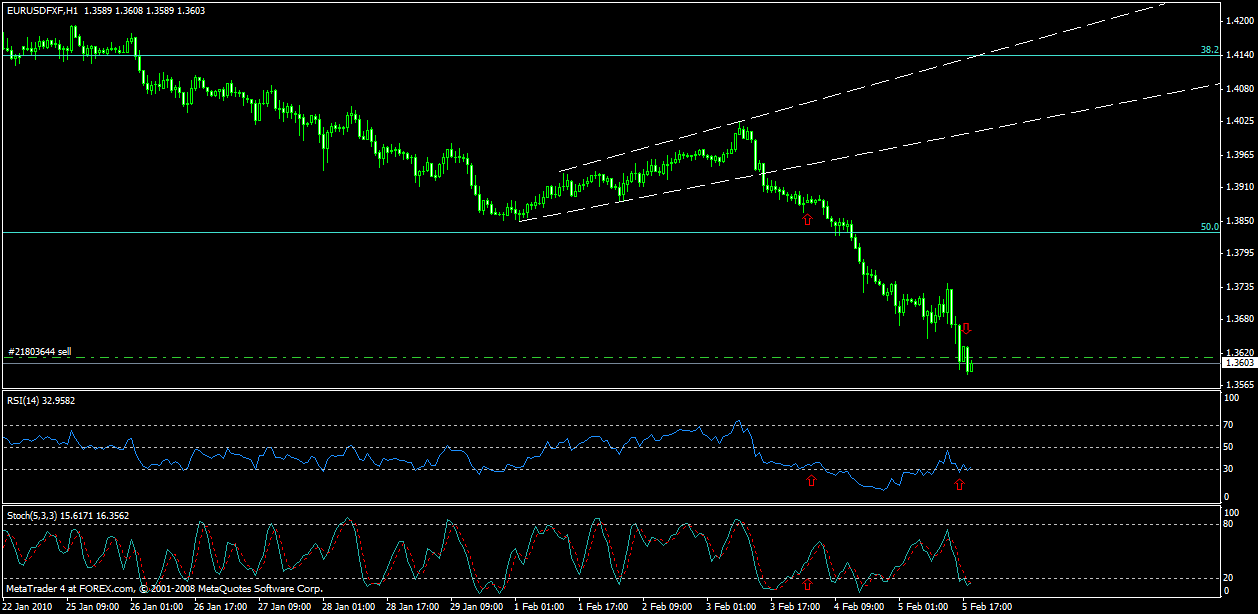Select left red arrow in RSI panel
This screenshot has width=1258, height=614.
(x=811, y=481)
